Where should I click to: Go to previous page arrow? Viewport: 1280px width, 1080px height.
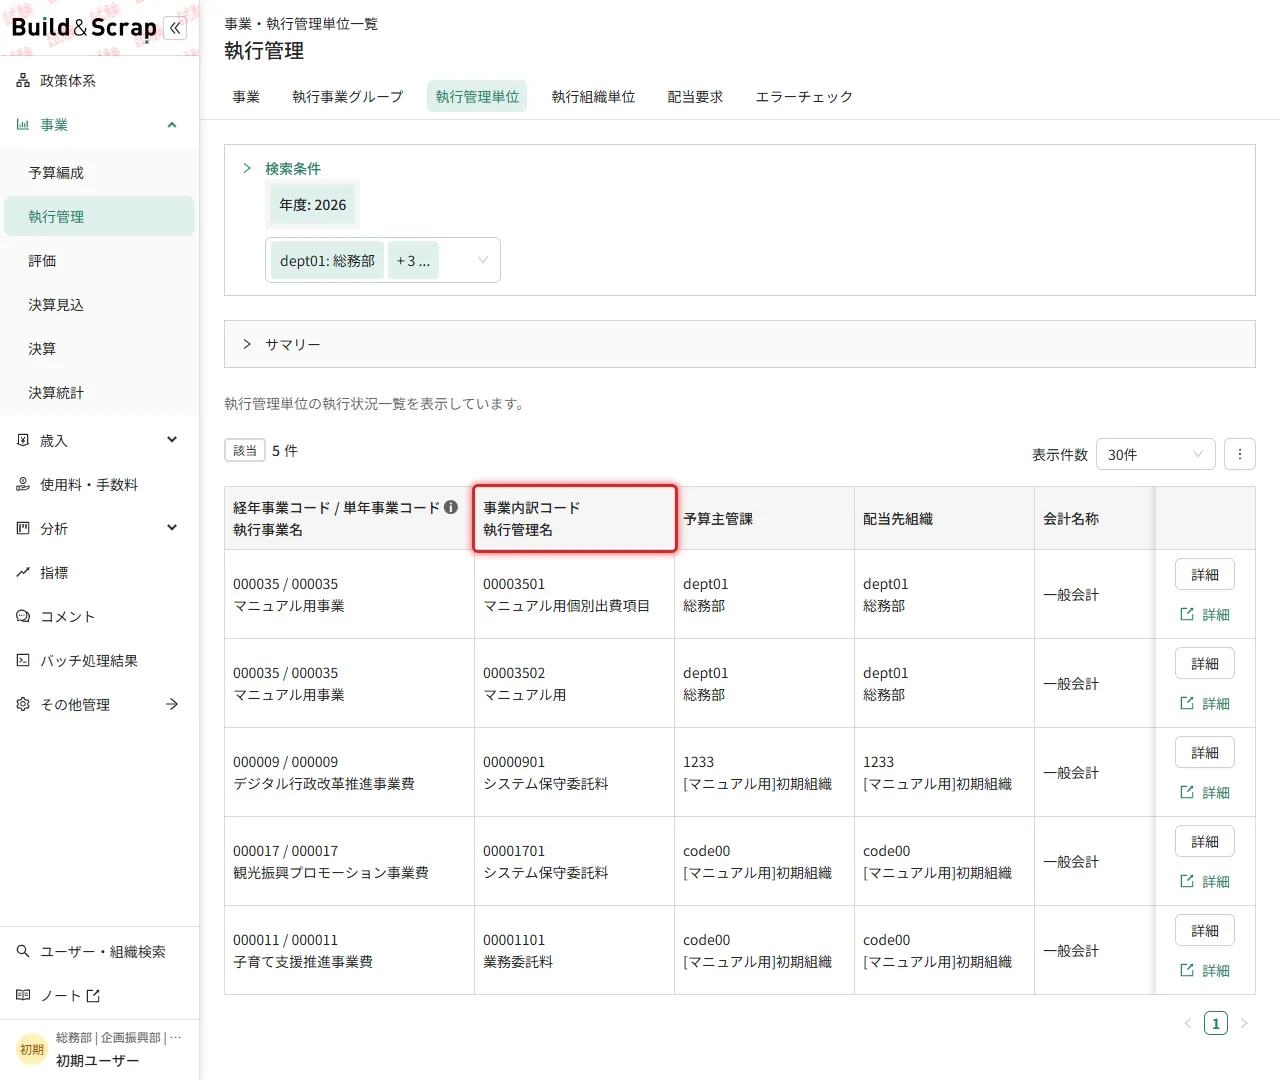1188,1023
